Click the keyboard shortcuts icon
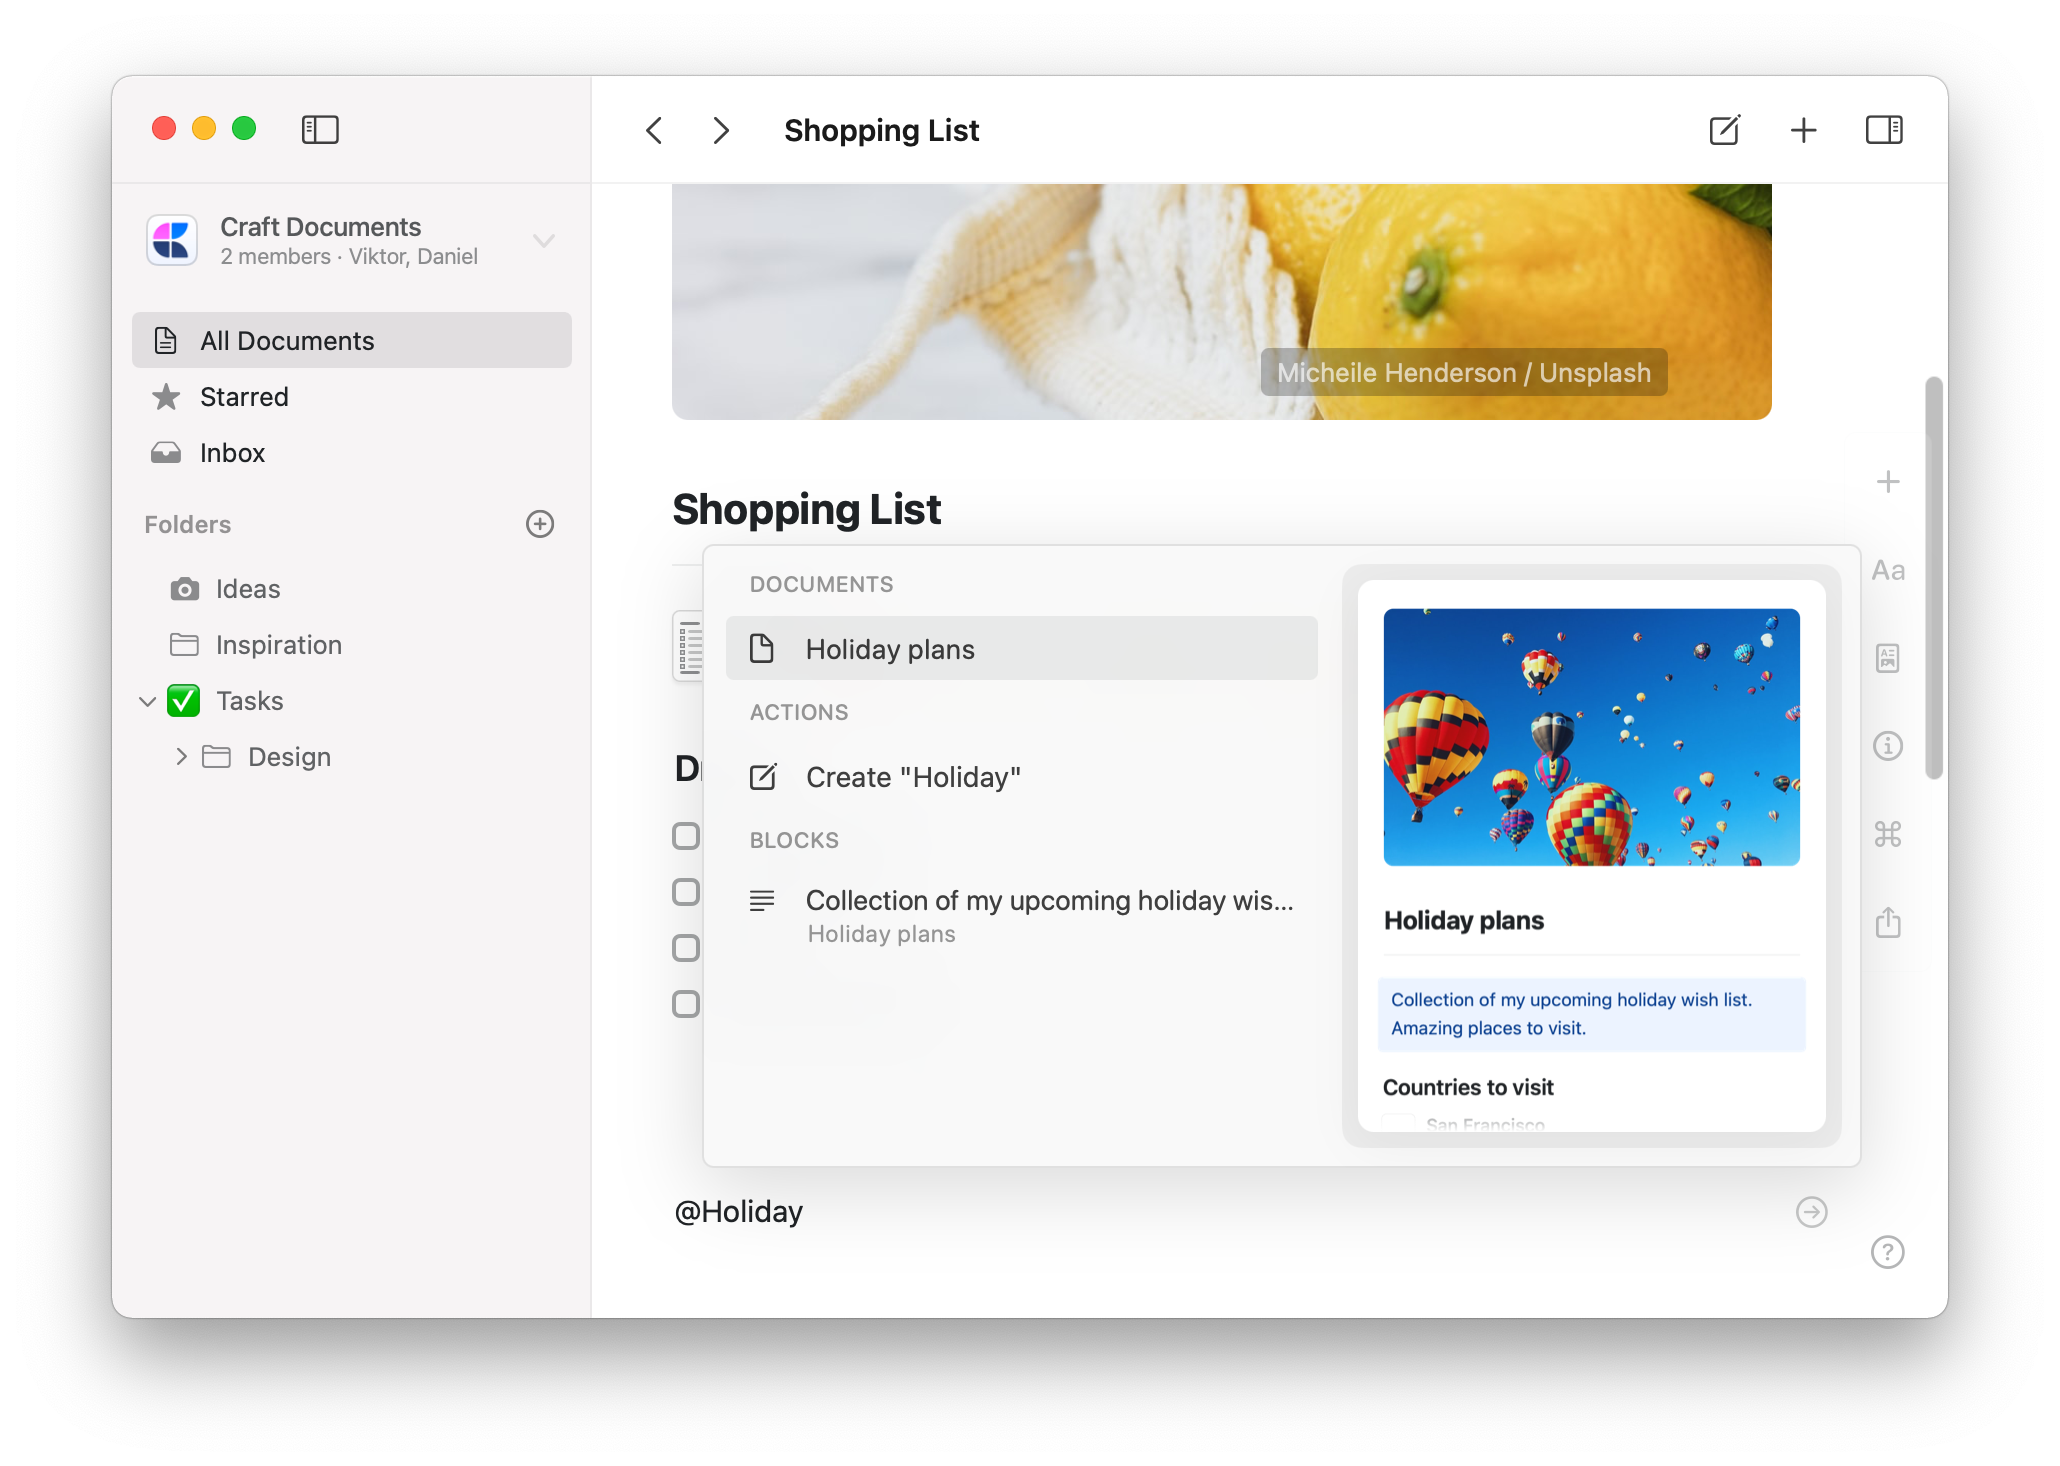This screenshot has height=1466, width=2060. [1890, 831]
